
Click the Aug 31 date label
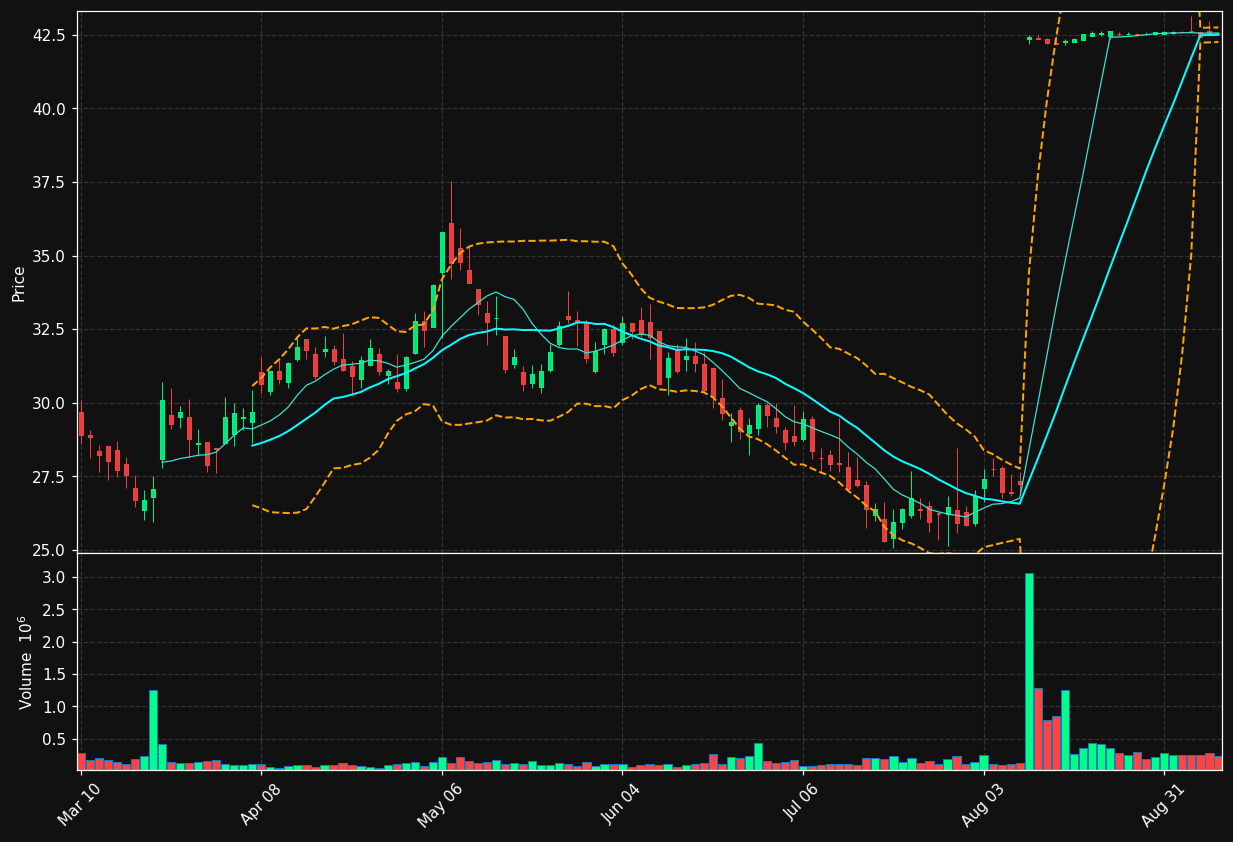pyautogui.click(x=1163, y=805)
